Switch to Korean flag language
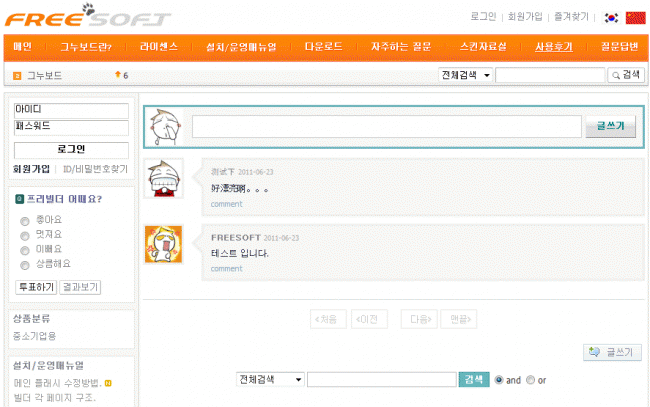 (x=611, y=17)
